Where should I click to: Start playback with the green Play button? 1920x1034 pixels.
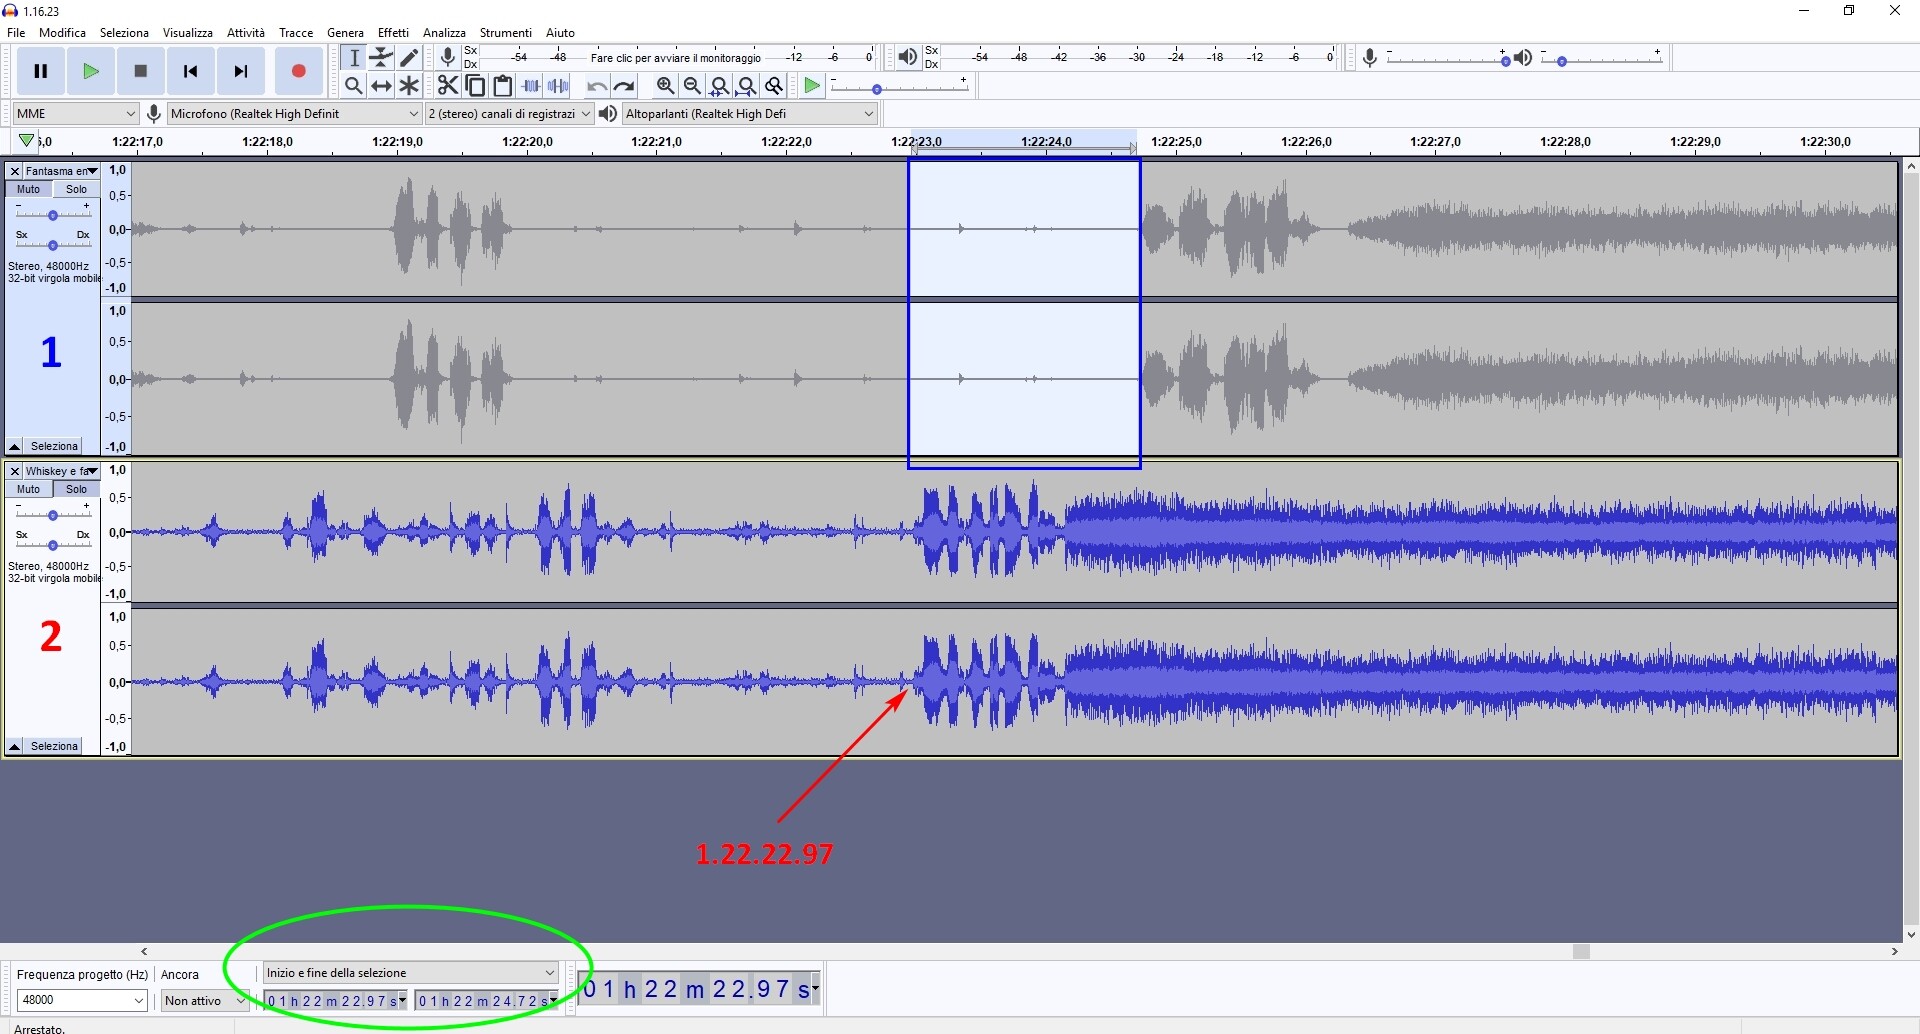coord(91,71)
